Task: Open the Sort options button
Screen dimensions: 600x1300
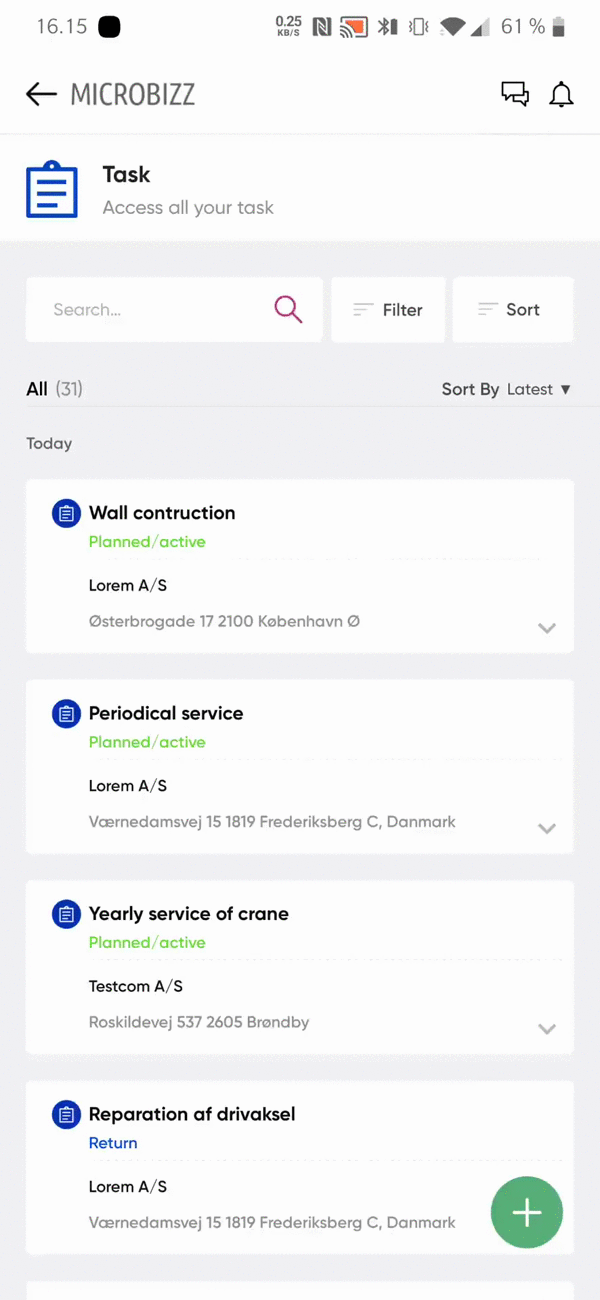Action: tap(512, 310)
